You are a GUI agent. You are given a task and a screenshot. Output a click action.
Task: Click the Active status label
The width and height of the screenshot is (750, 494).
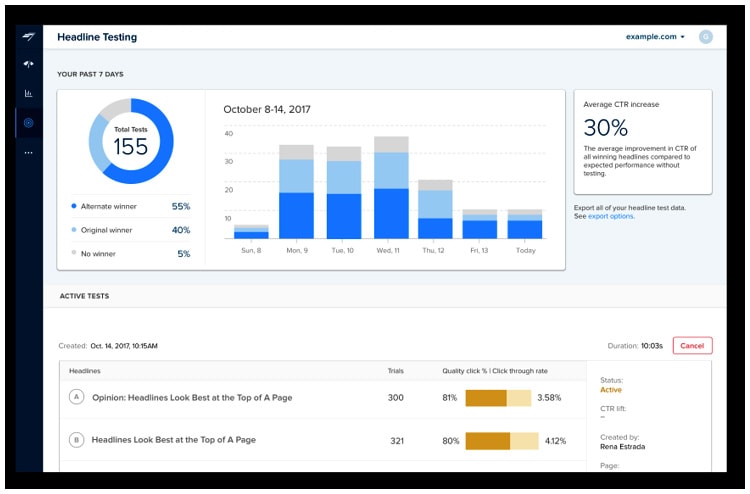pos(611,390)
